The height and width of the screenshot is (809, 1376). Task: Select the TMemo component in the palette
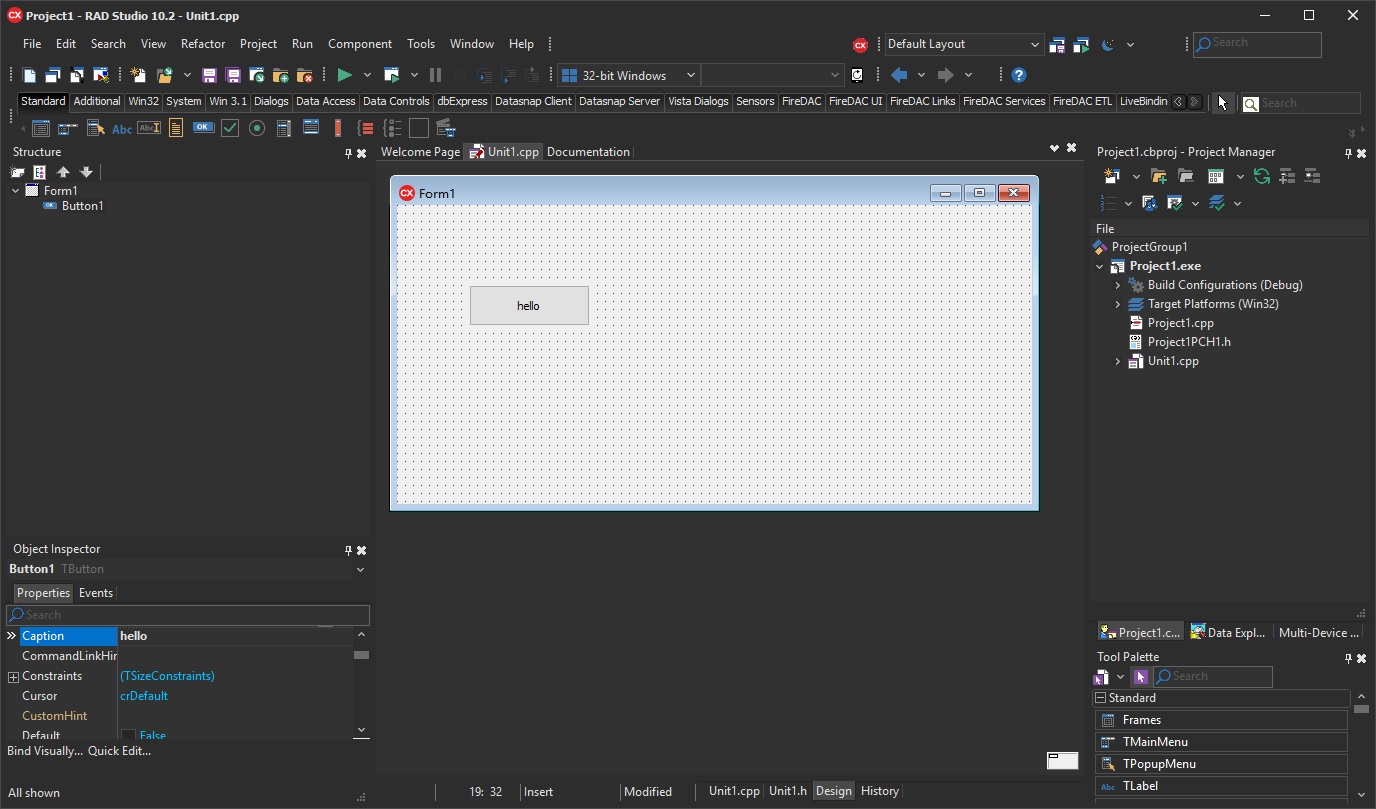176,128
